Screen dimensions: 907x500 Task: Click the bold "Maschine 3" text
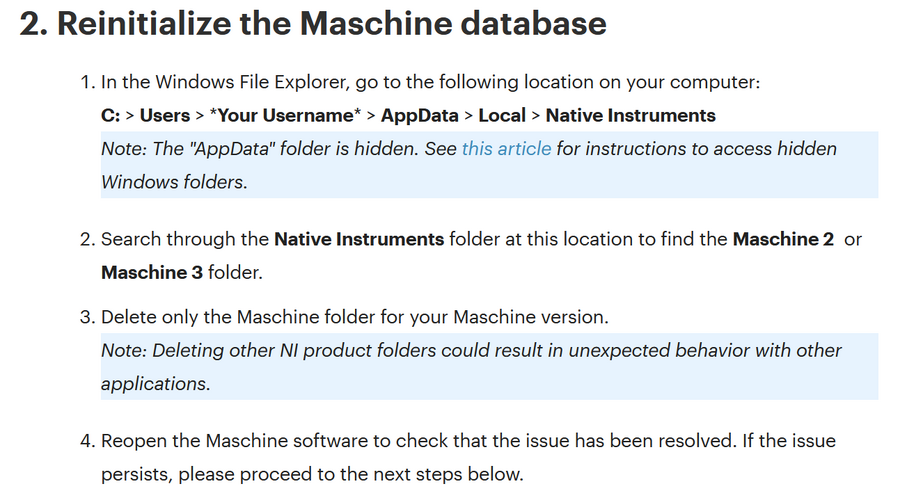152,272
